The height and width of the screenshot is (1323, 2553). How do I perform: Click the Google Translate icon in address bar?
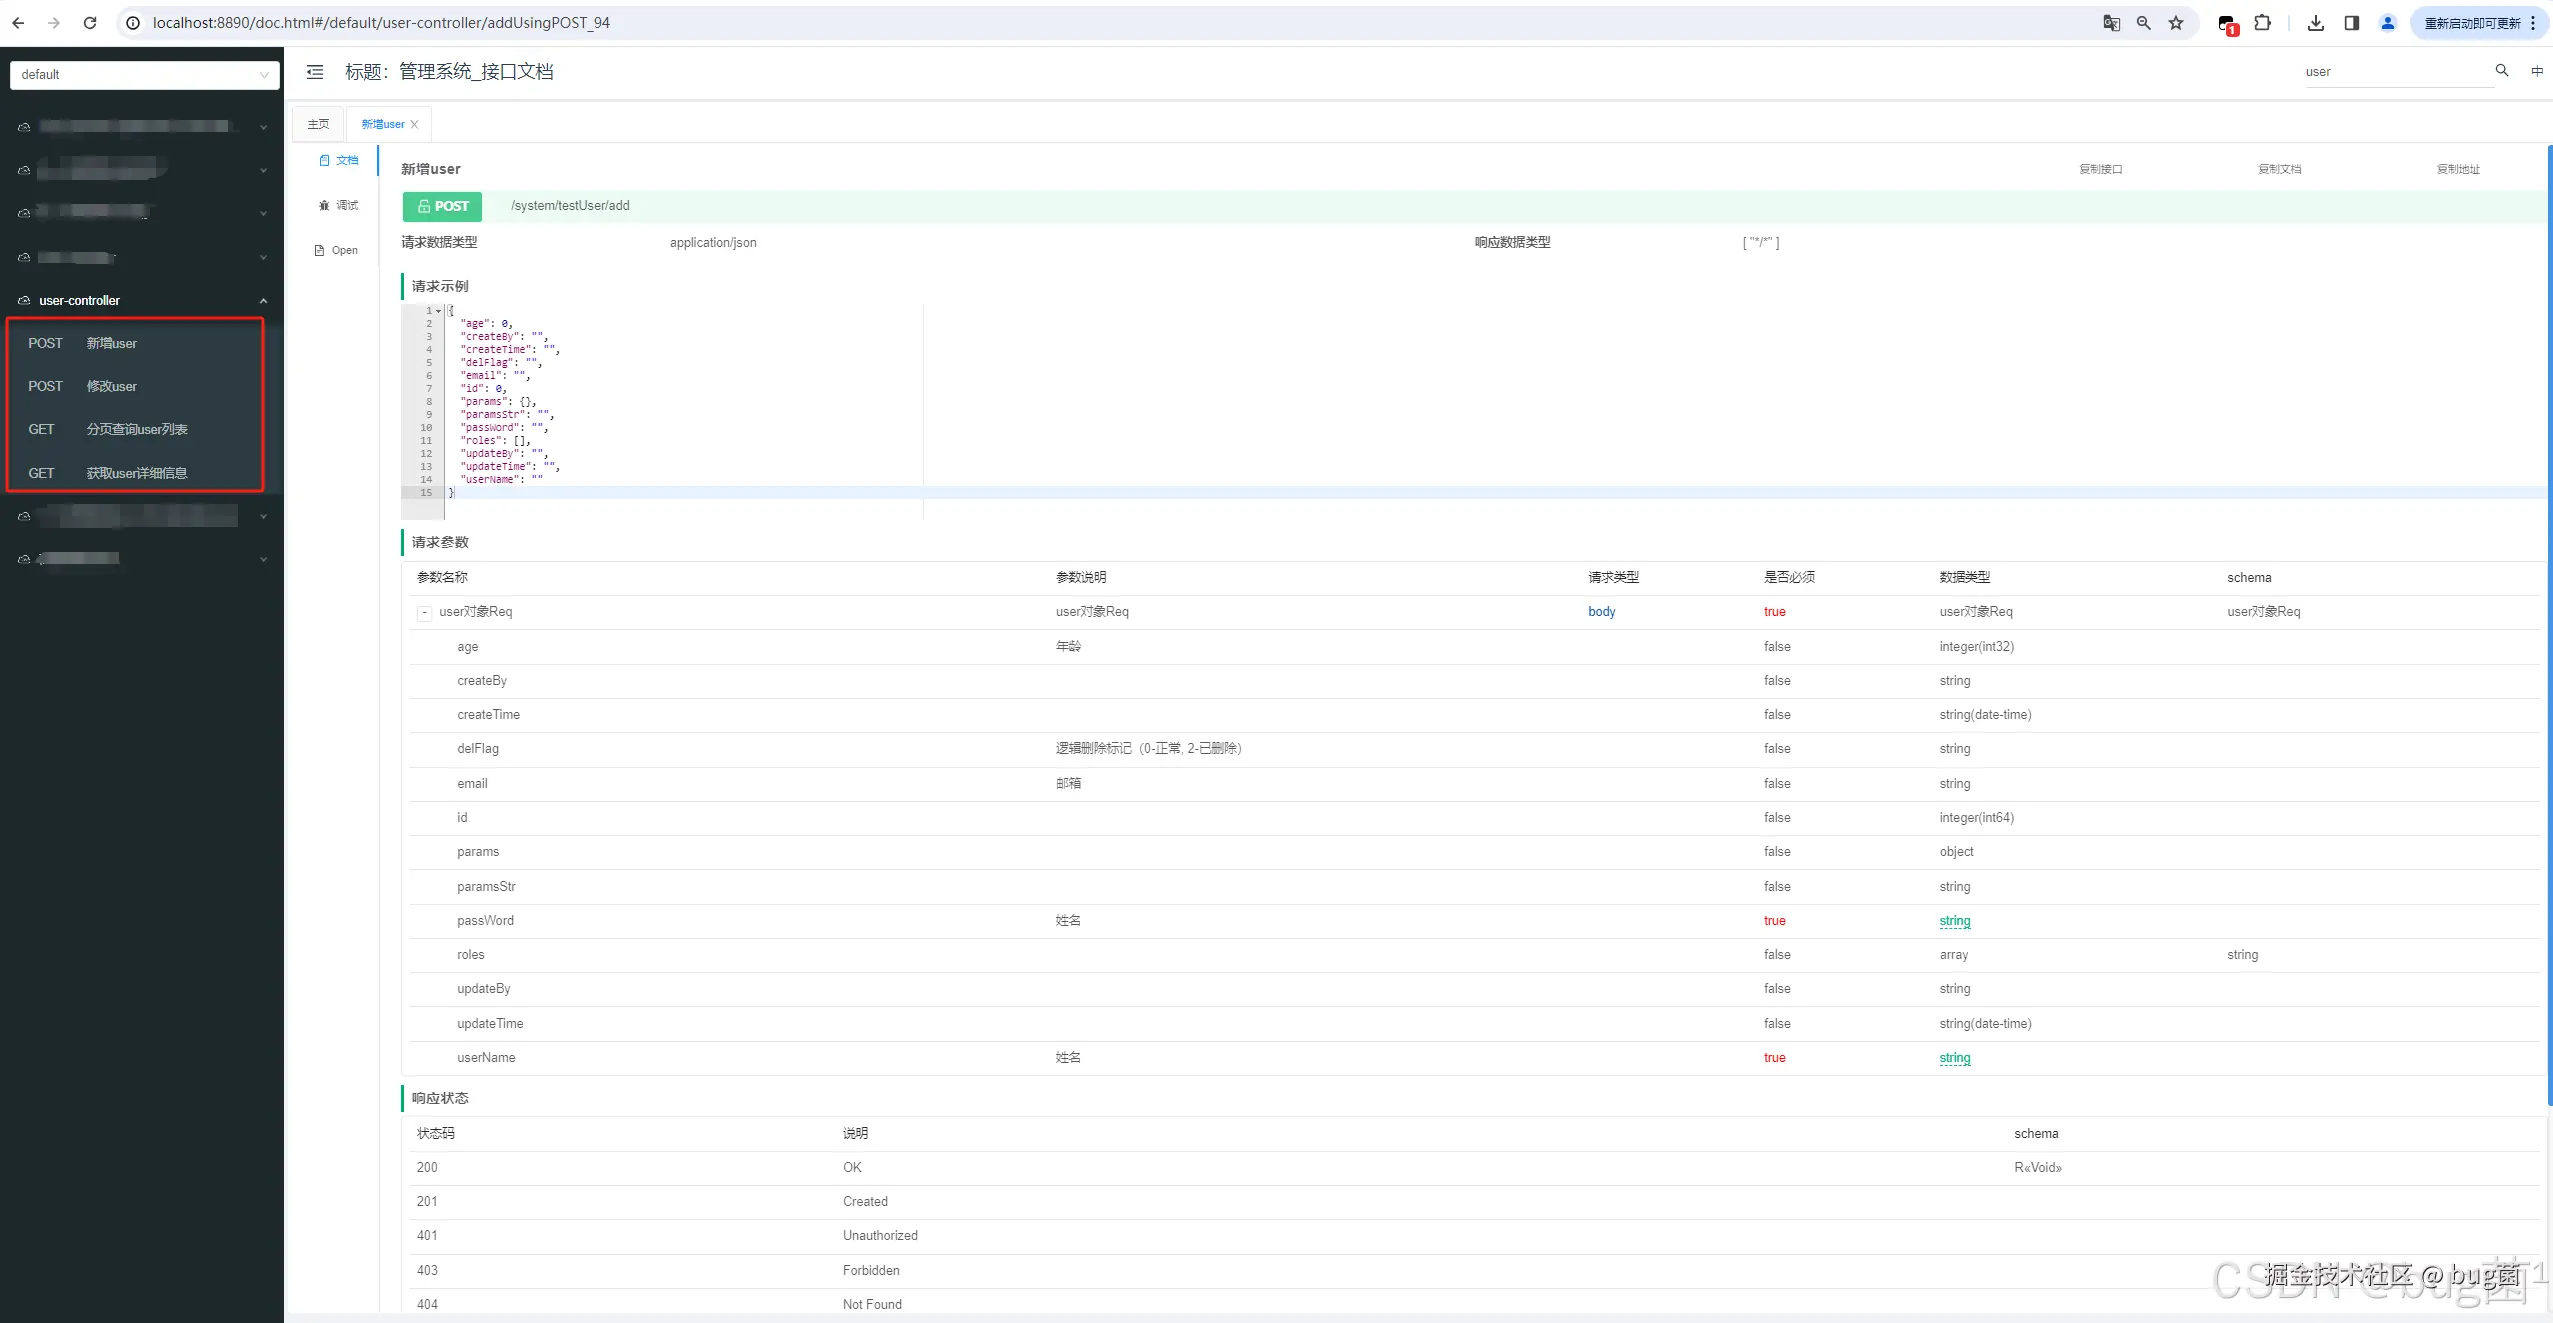click(x=2111, y=23)
